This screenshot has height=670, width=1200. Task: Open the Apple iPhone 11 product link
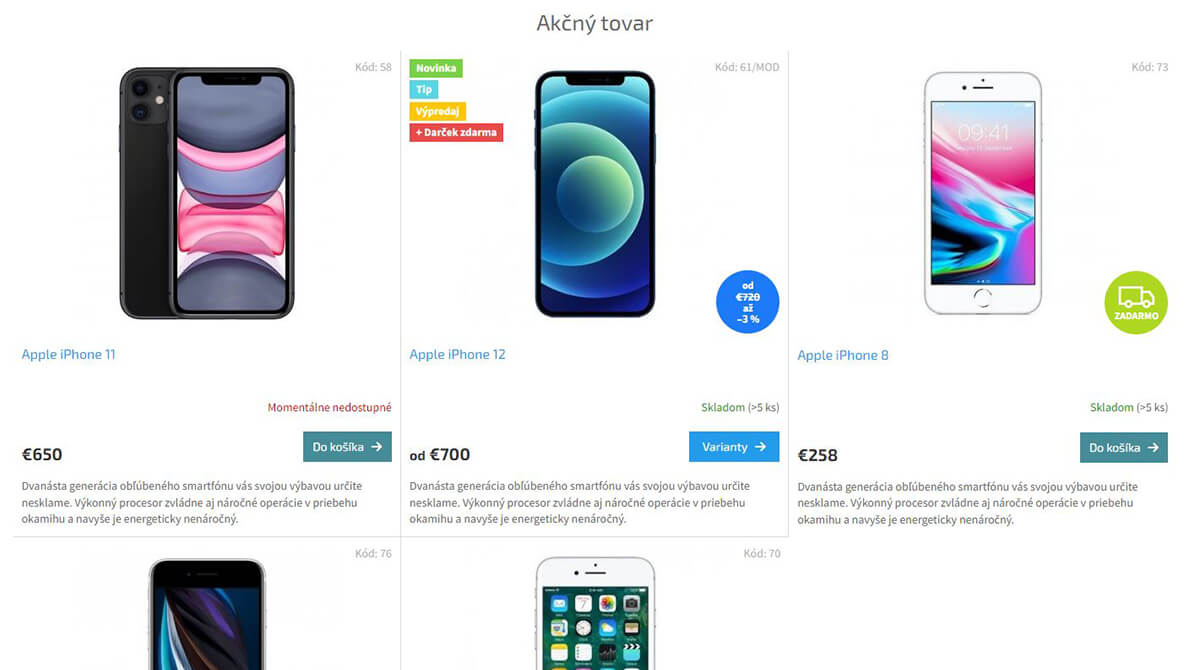(x=69, y=354)
